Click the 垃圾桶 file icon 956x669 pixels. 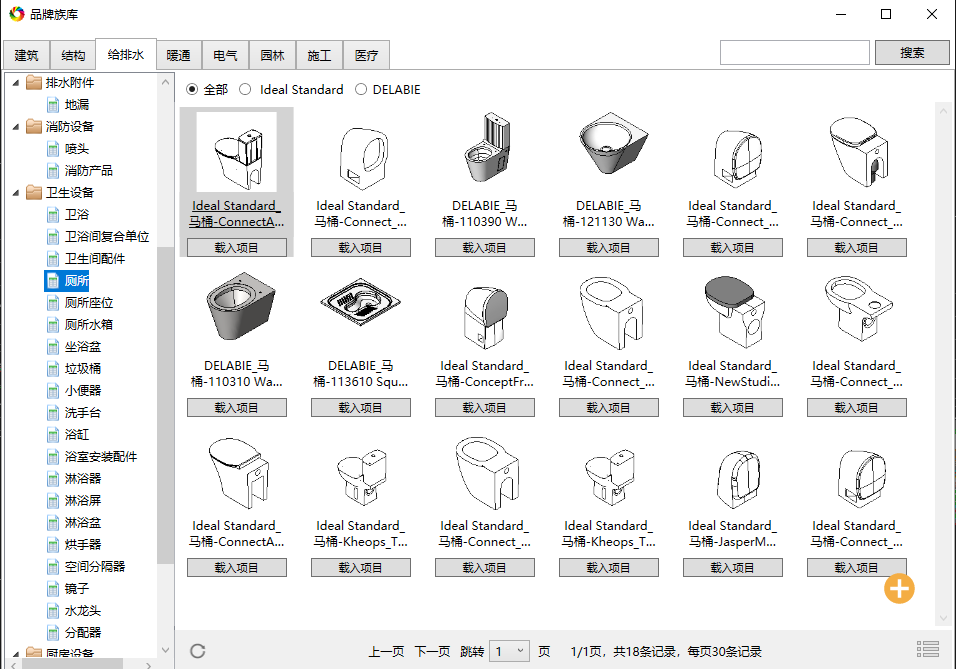[53, 369]
